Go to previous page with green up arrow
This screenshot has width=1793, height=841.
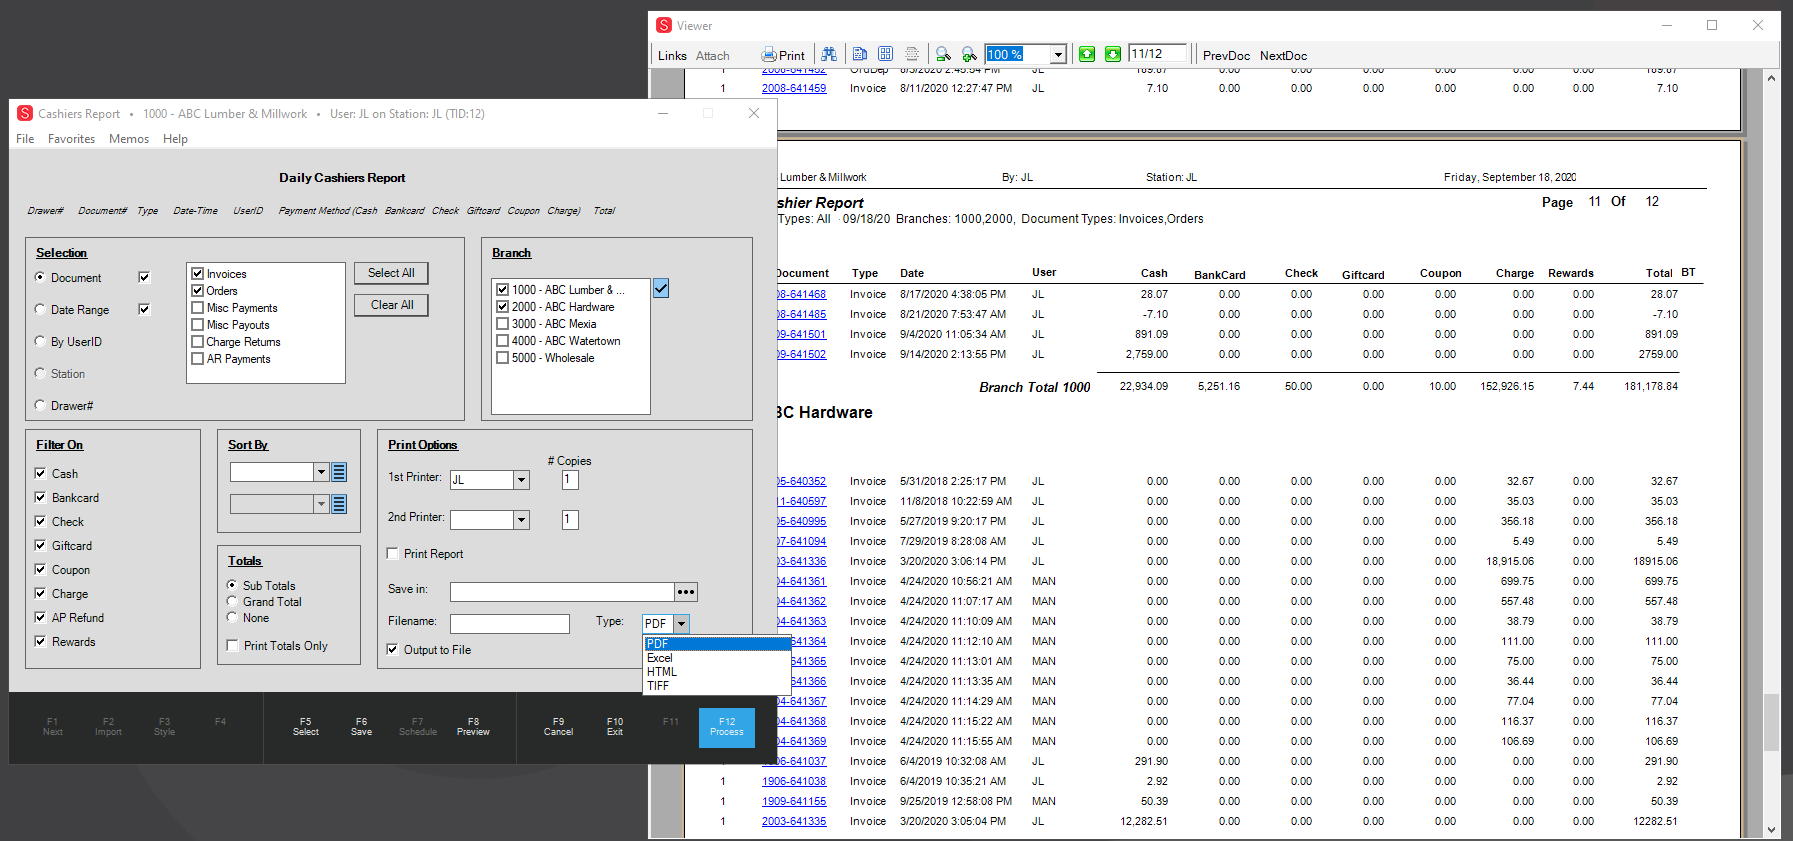click(1087, 54)
